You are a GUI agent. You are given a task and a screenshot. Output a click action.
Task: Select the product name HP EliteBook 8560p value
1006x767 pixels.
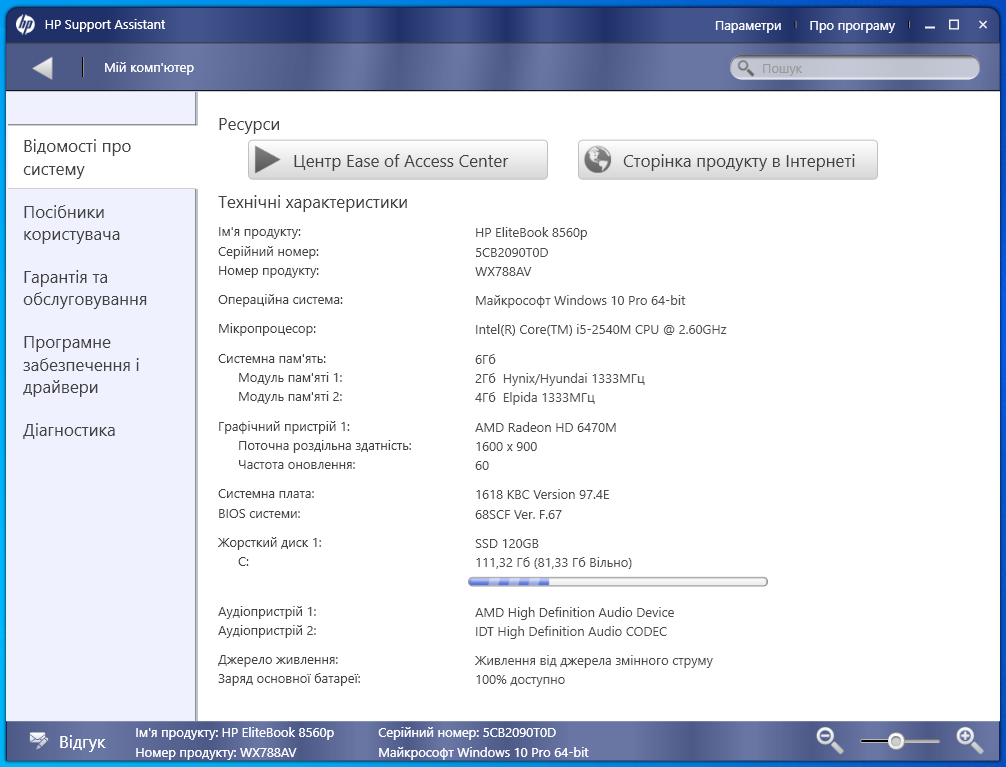(531, 232)
